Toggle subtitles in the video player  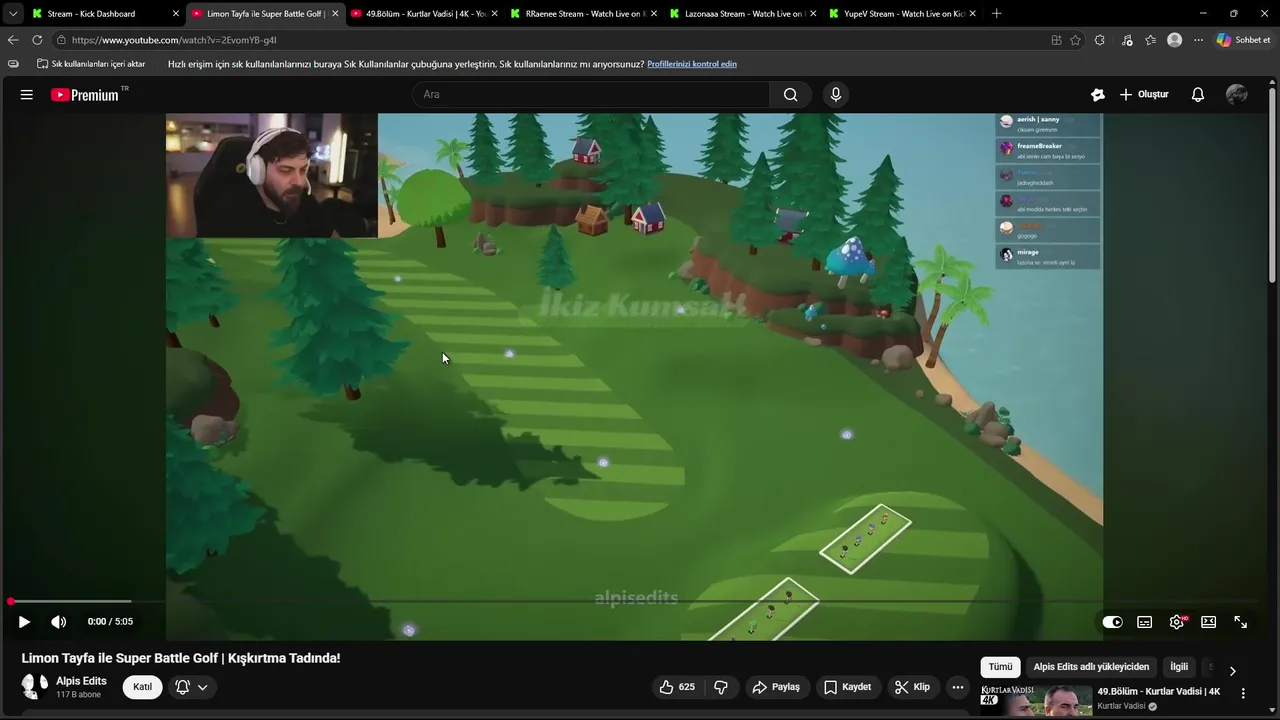click(x=1144, y=622)
